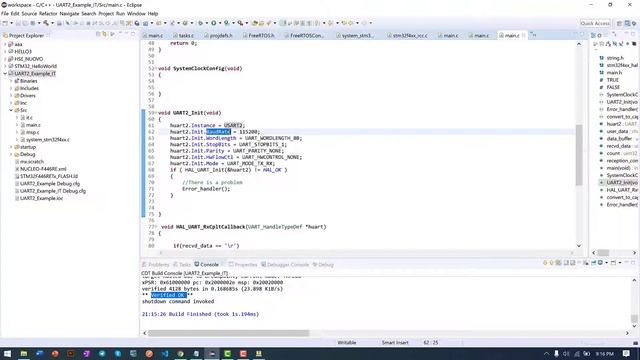Show the hidden editor tabs list
This screenshot has width=640, height=360.
pos(533,36)
